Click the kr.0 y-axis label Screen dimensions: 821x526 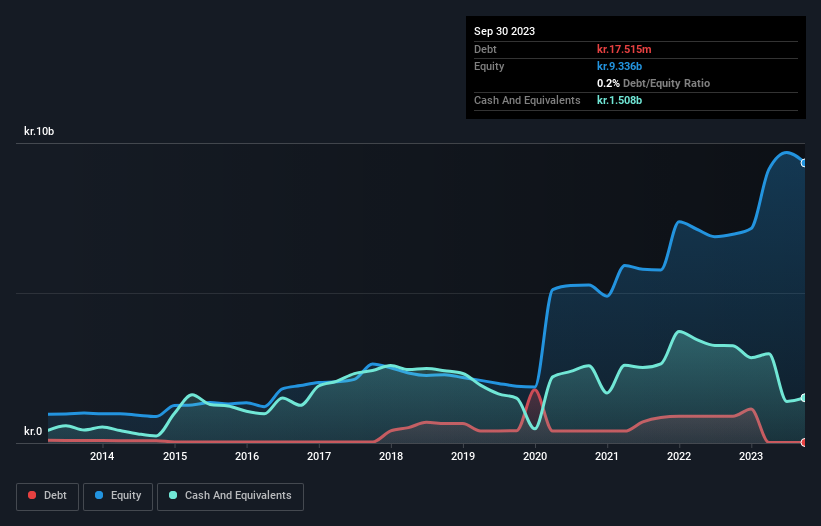33,431
